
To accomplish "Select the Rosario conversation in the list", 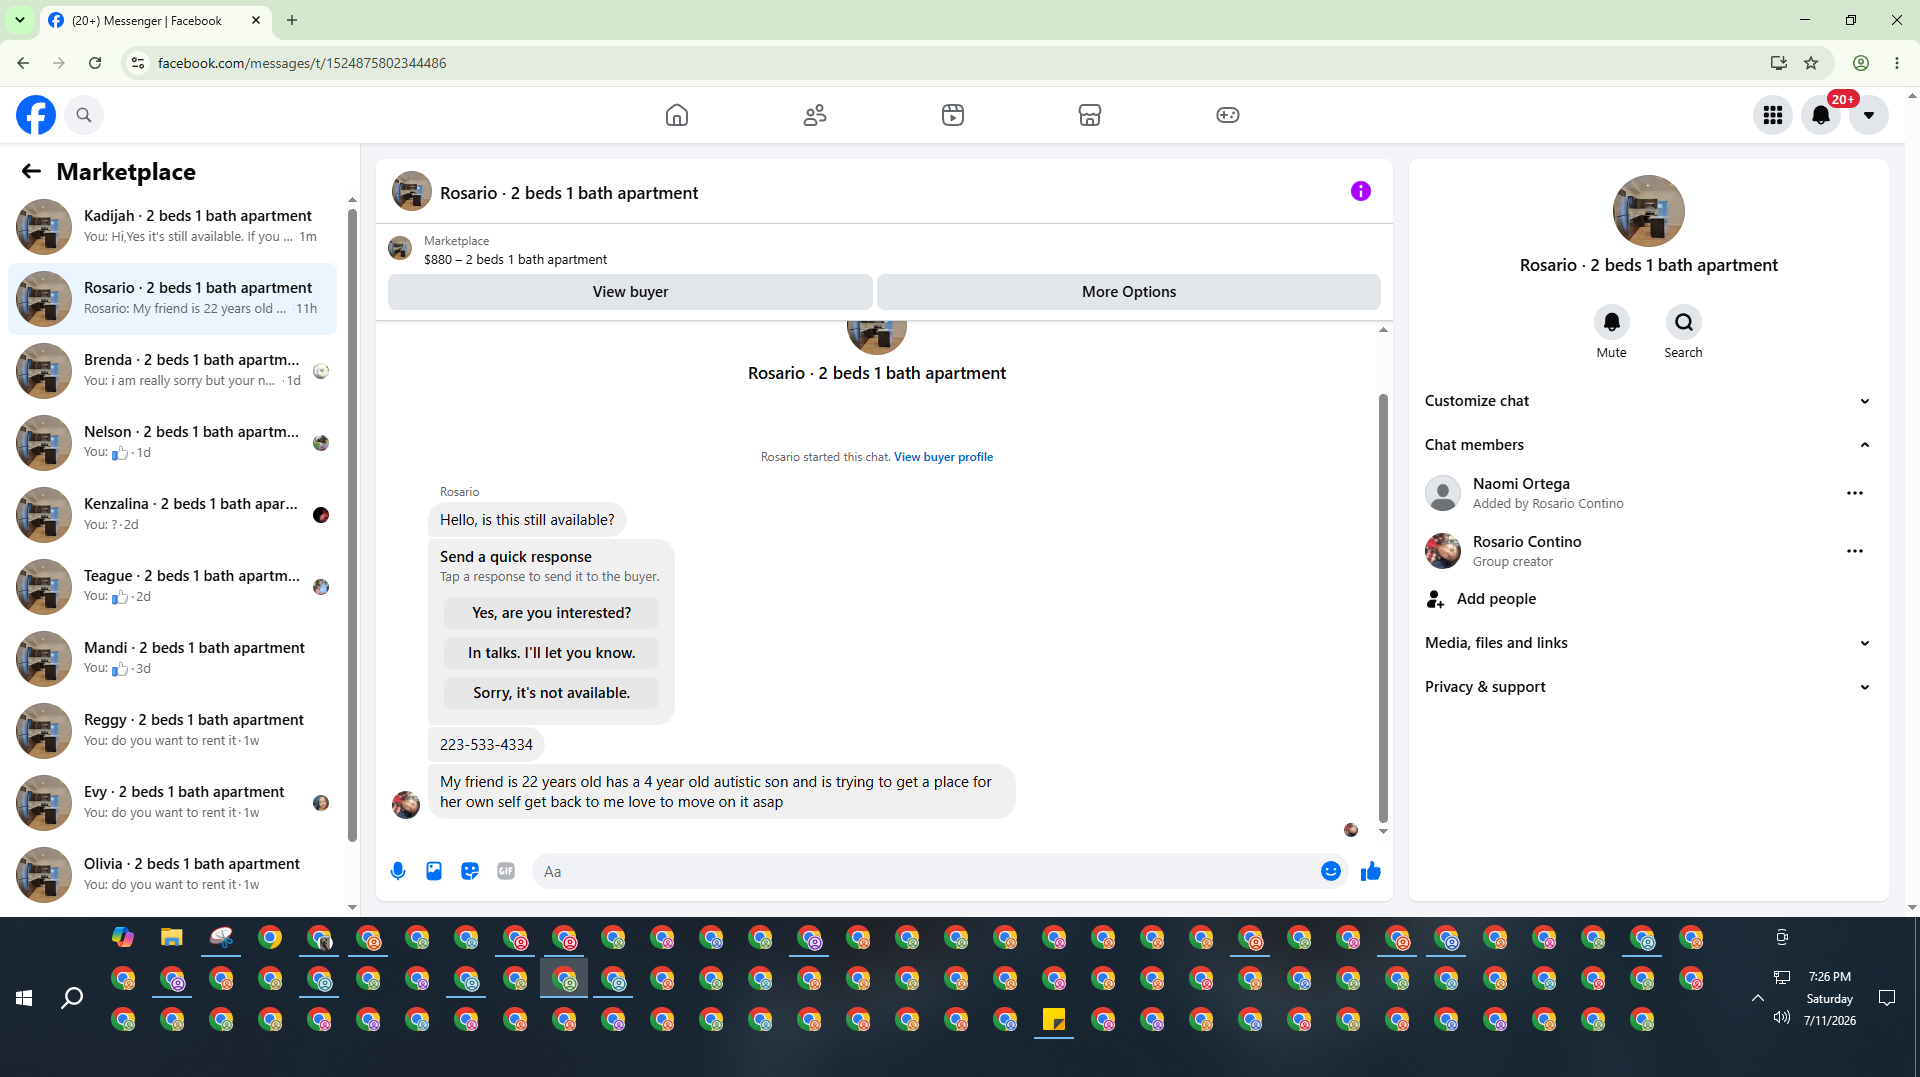I will tap(172, 298).
